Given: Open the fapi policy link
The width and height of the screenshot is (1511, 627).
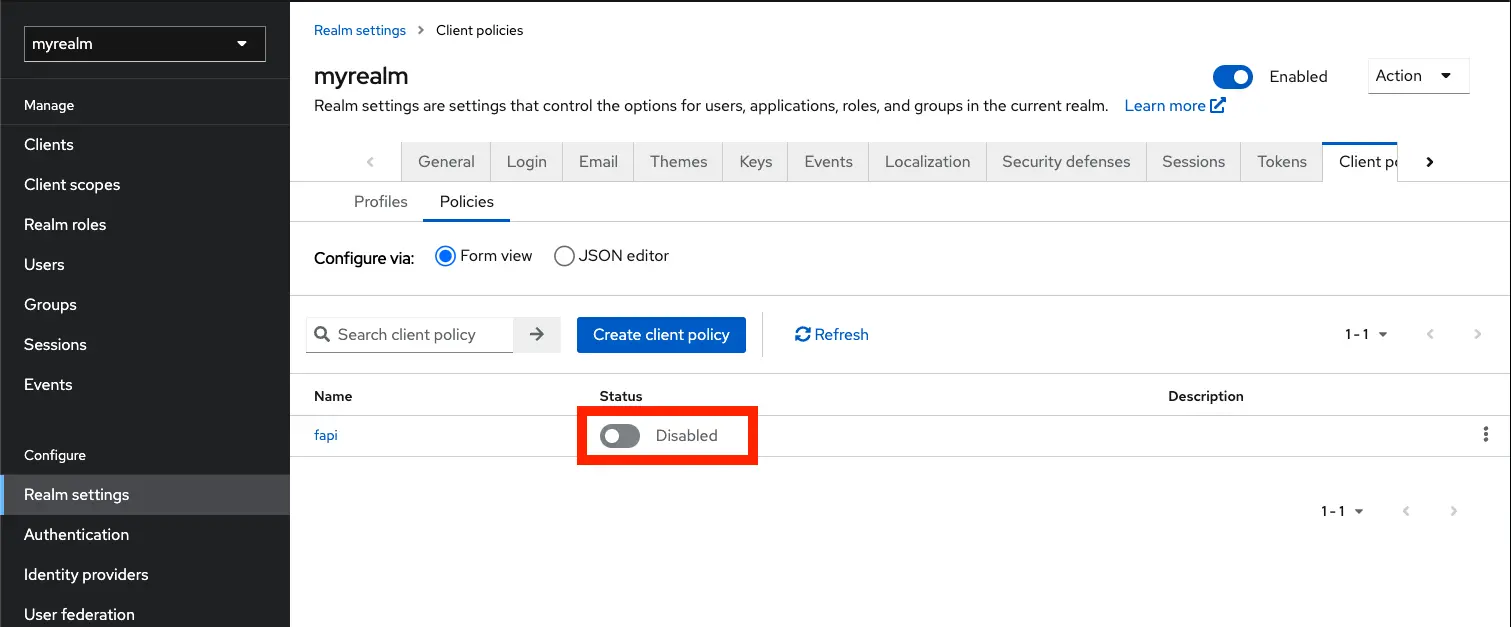Looking at the screenshot, I should 326,435.
